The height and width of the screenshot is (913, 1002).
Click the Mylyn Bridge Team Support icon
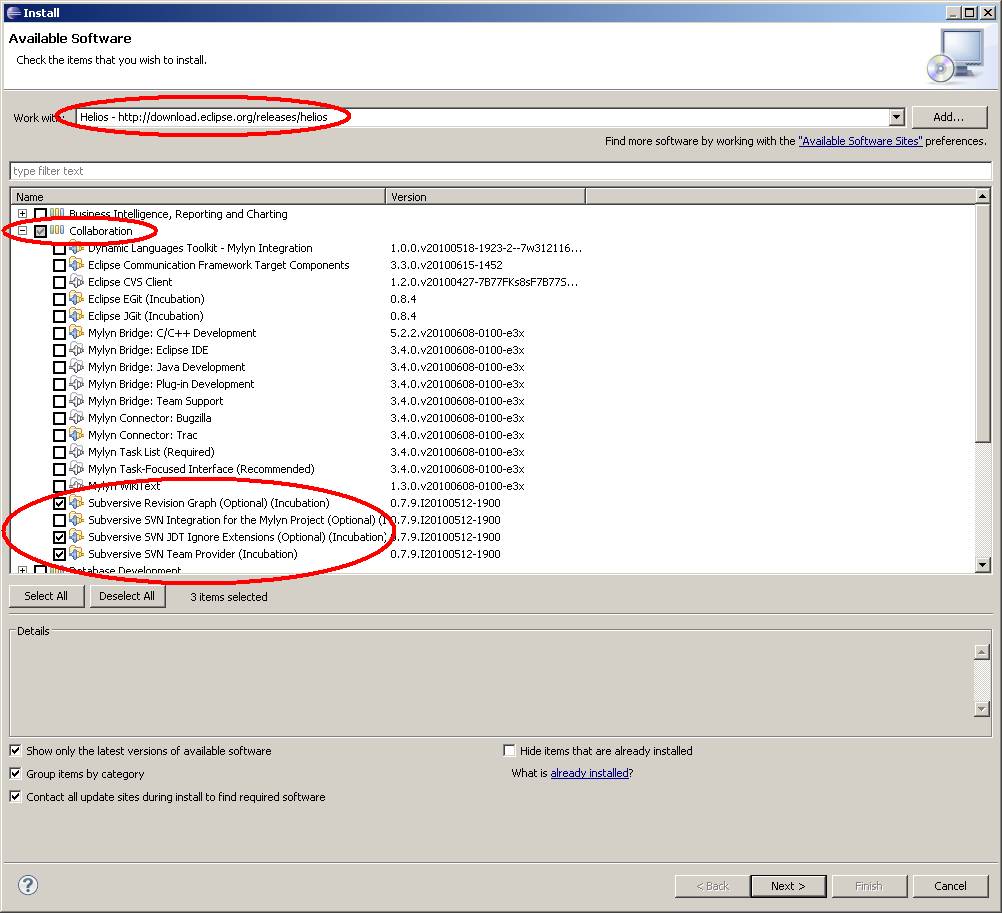[x=77, y=401]
